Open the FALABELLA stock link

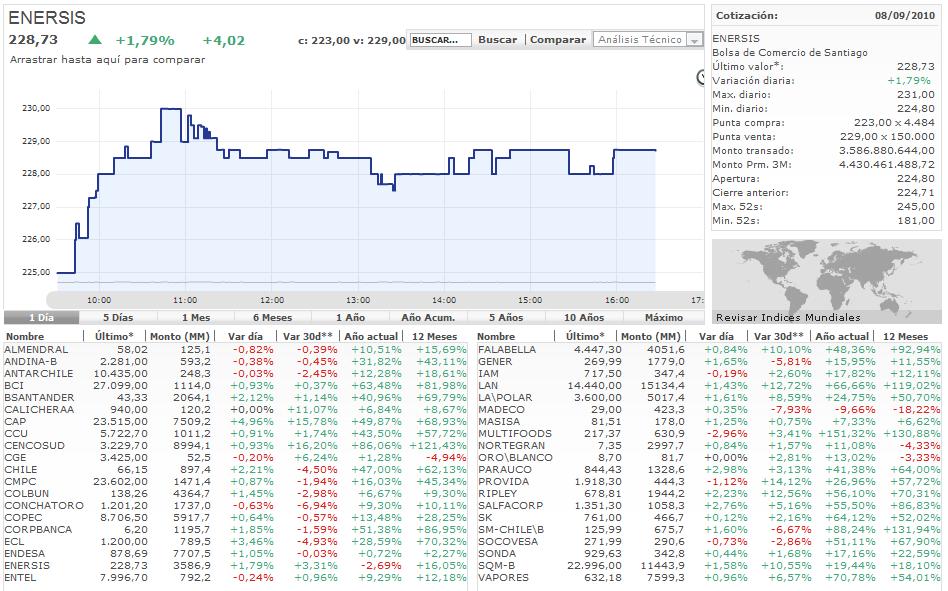click(x=507, y=349)
